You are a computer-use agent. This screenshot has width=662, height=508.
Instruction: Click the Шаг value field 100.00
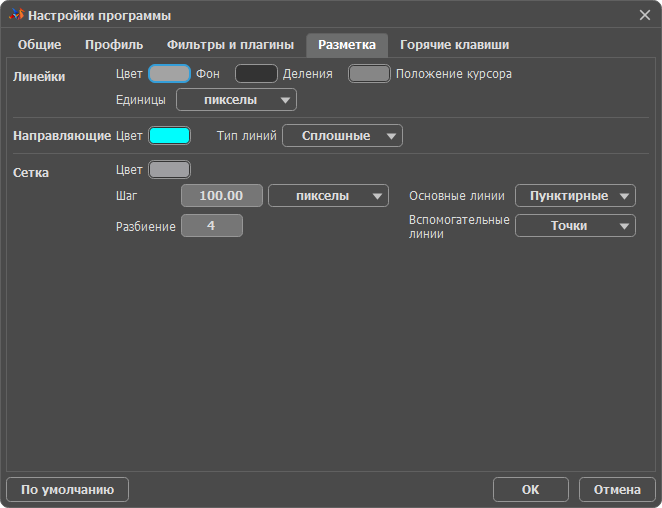(x=222, y=196)
